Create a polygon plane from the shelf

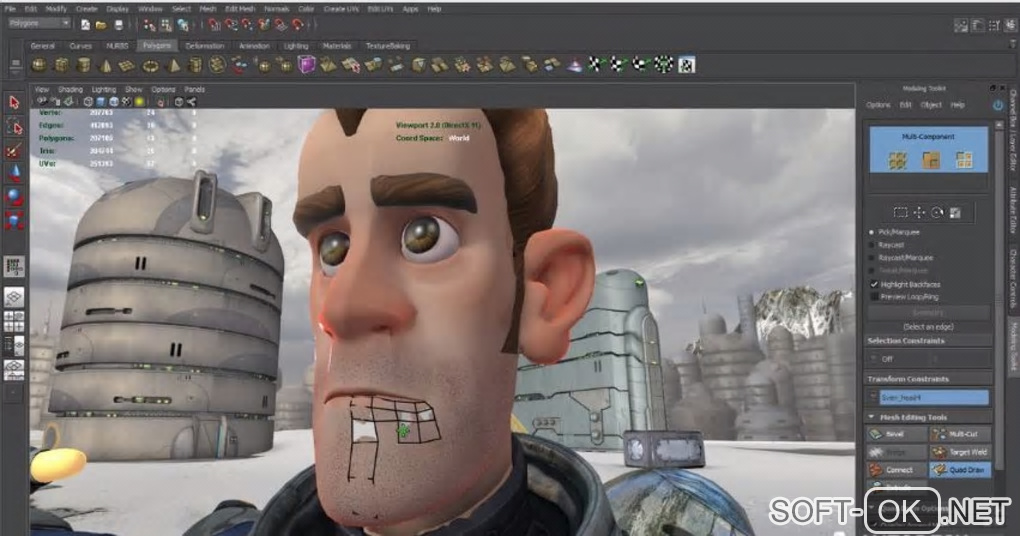[x=127, y=65]
